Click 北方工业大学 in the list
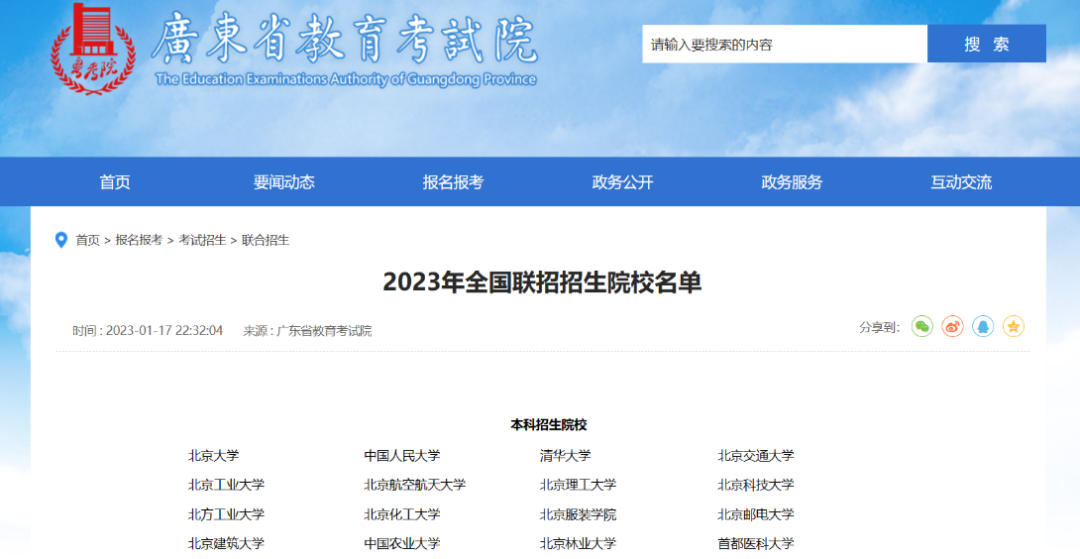Image resolution: width=1080 pixels, height=559 pixels. pos(226,514)
